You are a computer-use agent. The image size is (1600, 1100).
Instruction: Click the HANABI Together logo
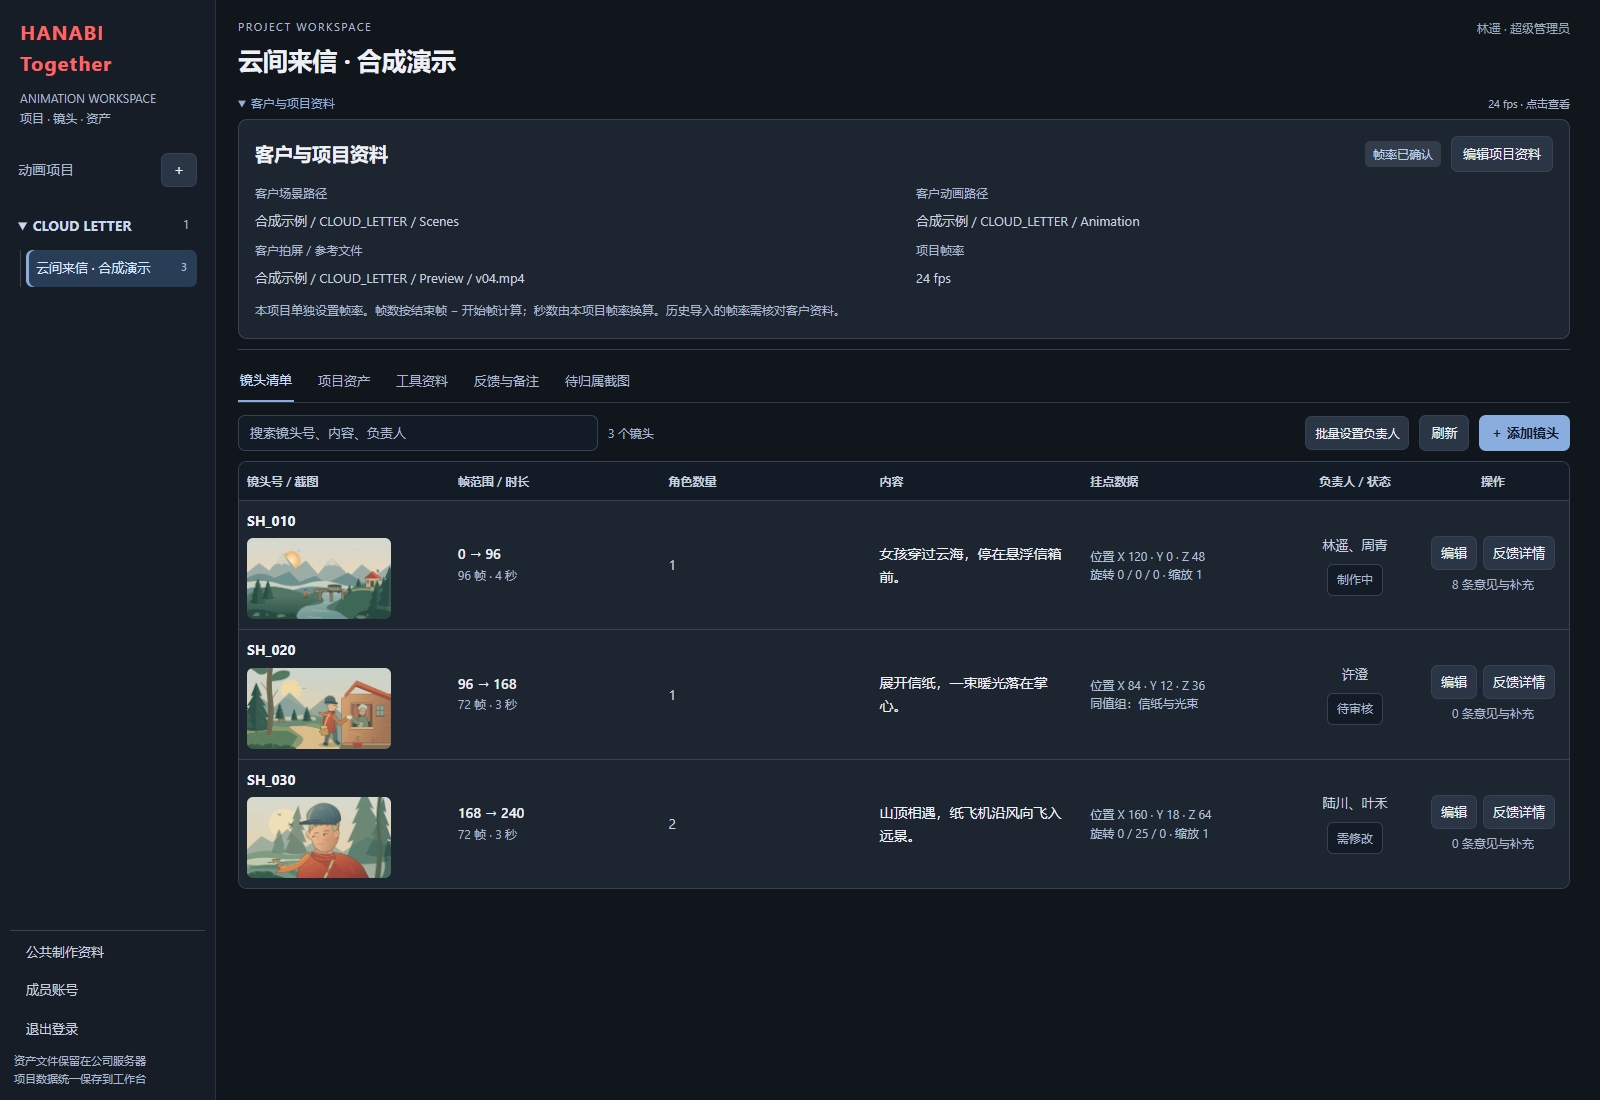pyautogui.click(x=66, y=48)
